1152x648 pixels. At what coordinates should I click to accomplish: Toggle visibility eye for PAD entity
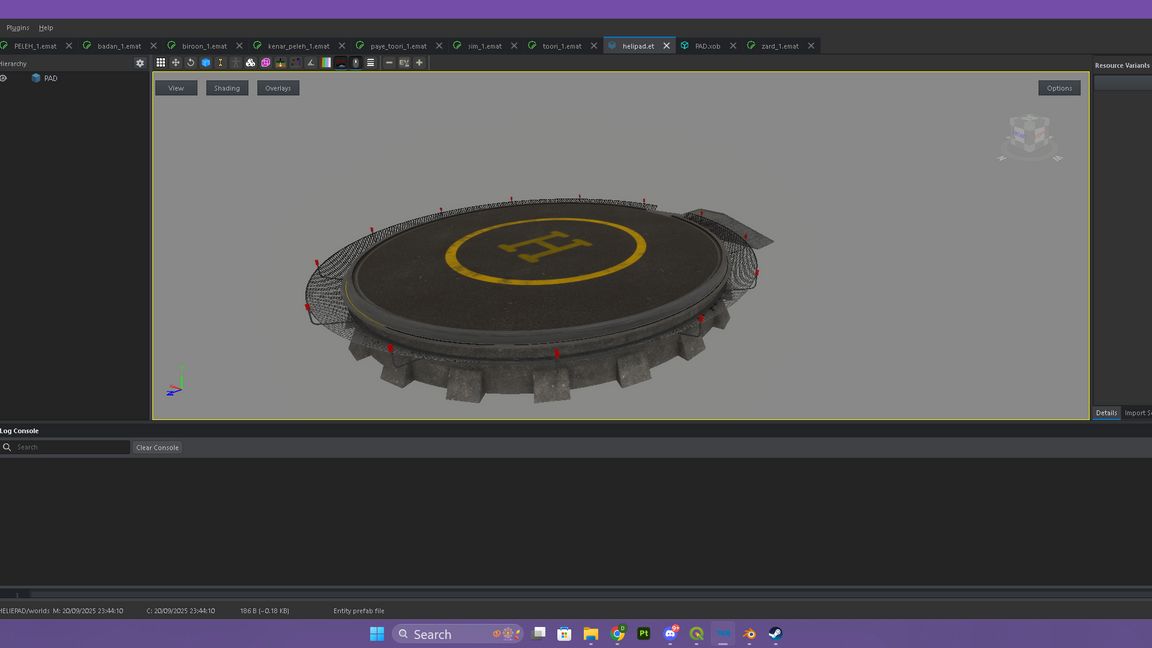[4, 78]
